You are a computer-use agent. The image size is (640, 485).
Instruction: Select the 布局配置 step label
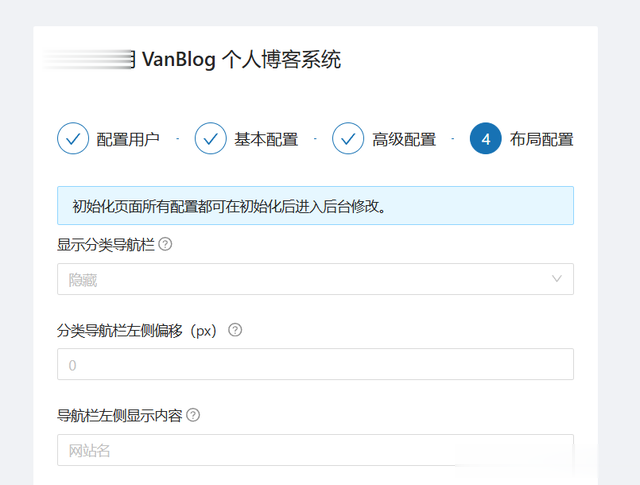(x=541, y=139)
